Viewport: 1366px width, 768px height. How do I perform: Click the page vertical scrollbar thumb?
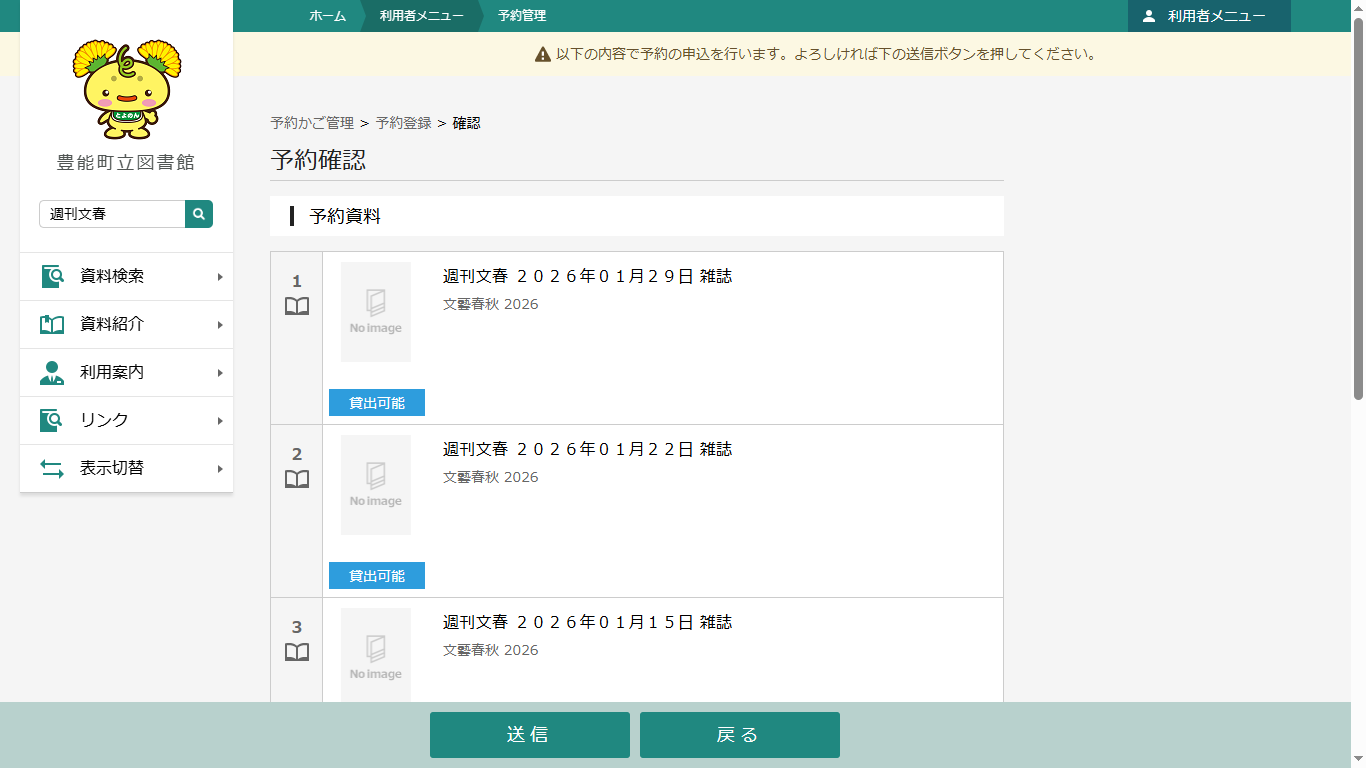pos(1358,210)
